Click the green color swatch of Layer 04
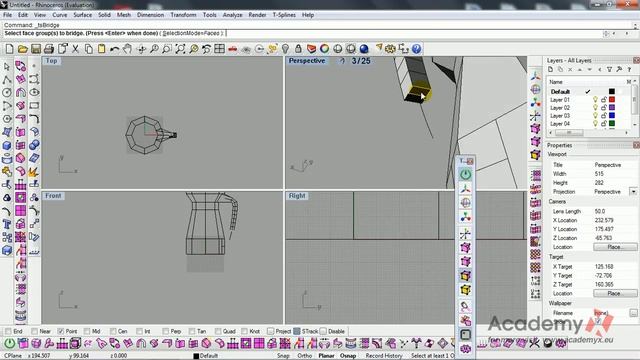640x360 pixels. pyautogui.click(x=612, y=124)
